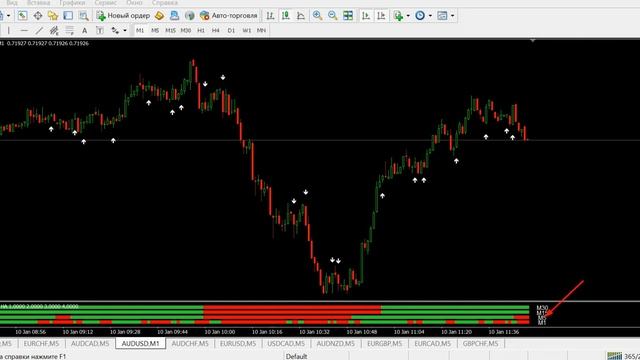
Task: Toggle the Авто-торговля button
Action: click(x=229, y=16)
